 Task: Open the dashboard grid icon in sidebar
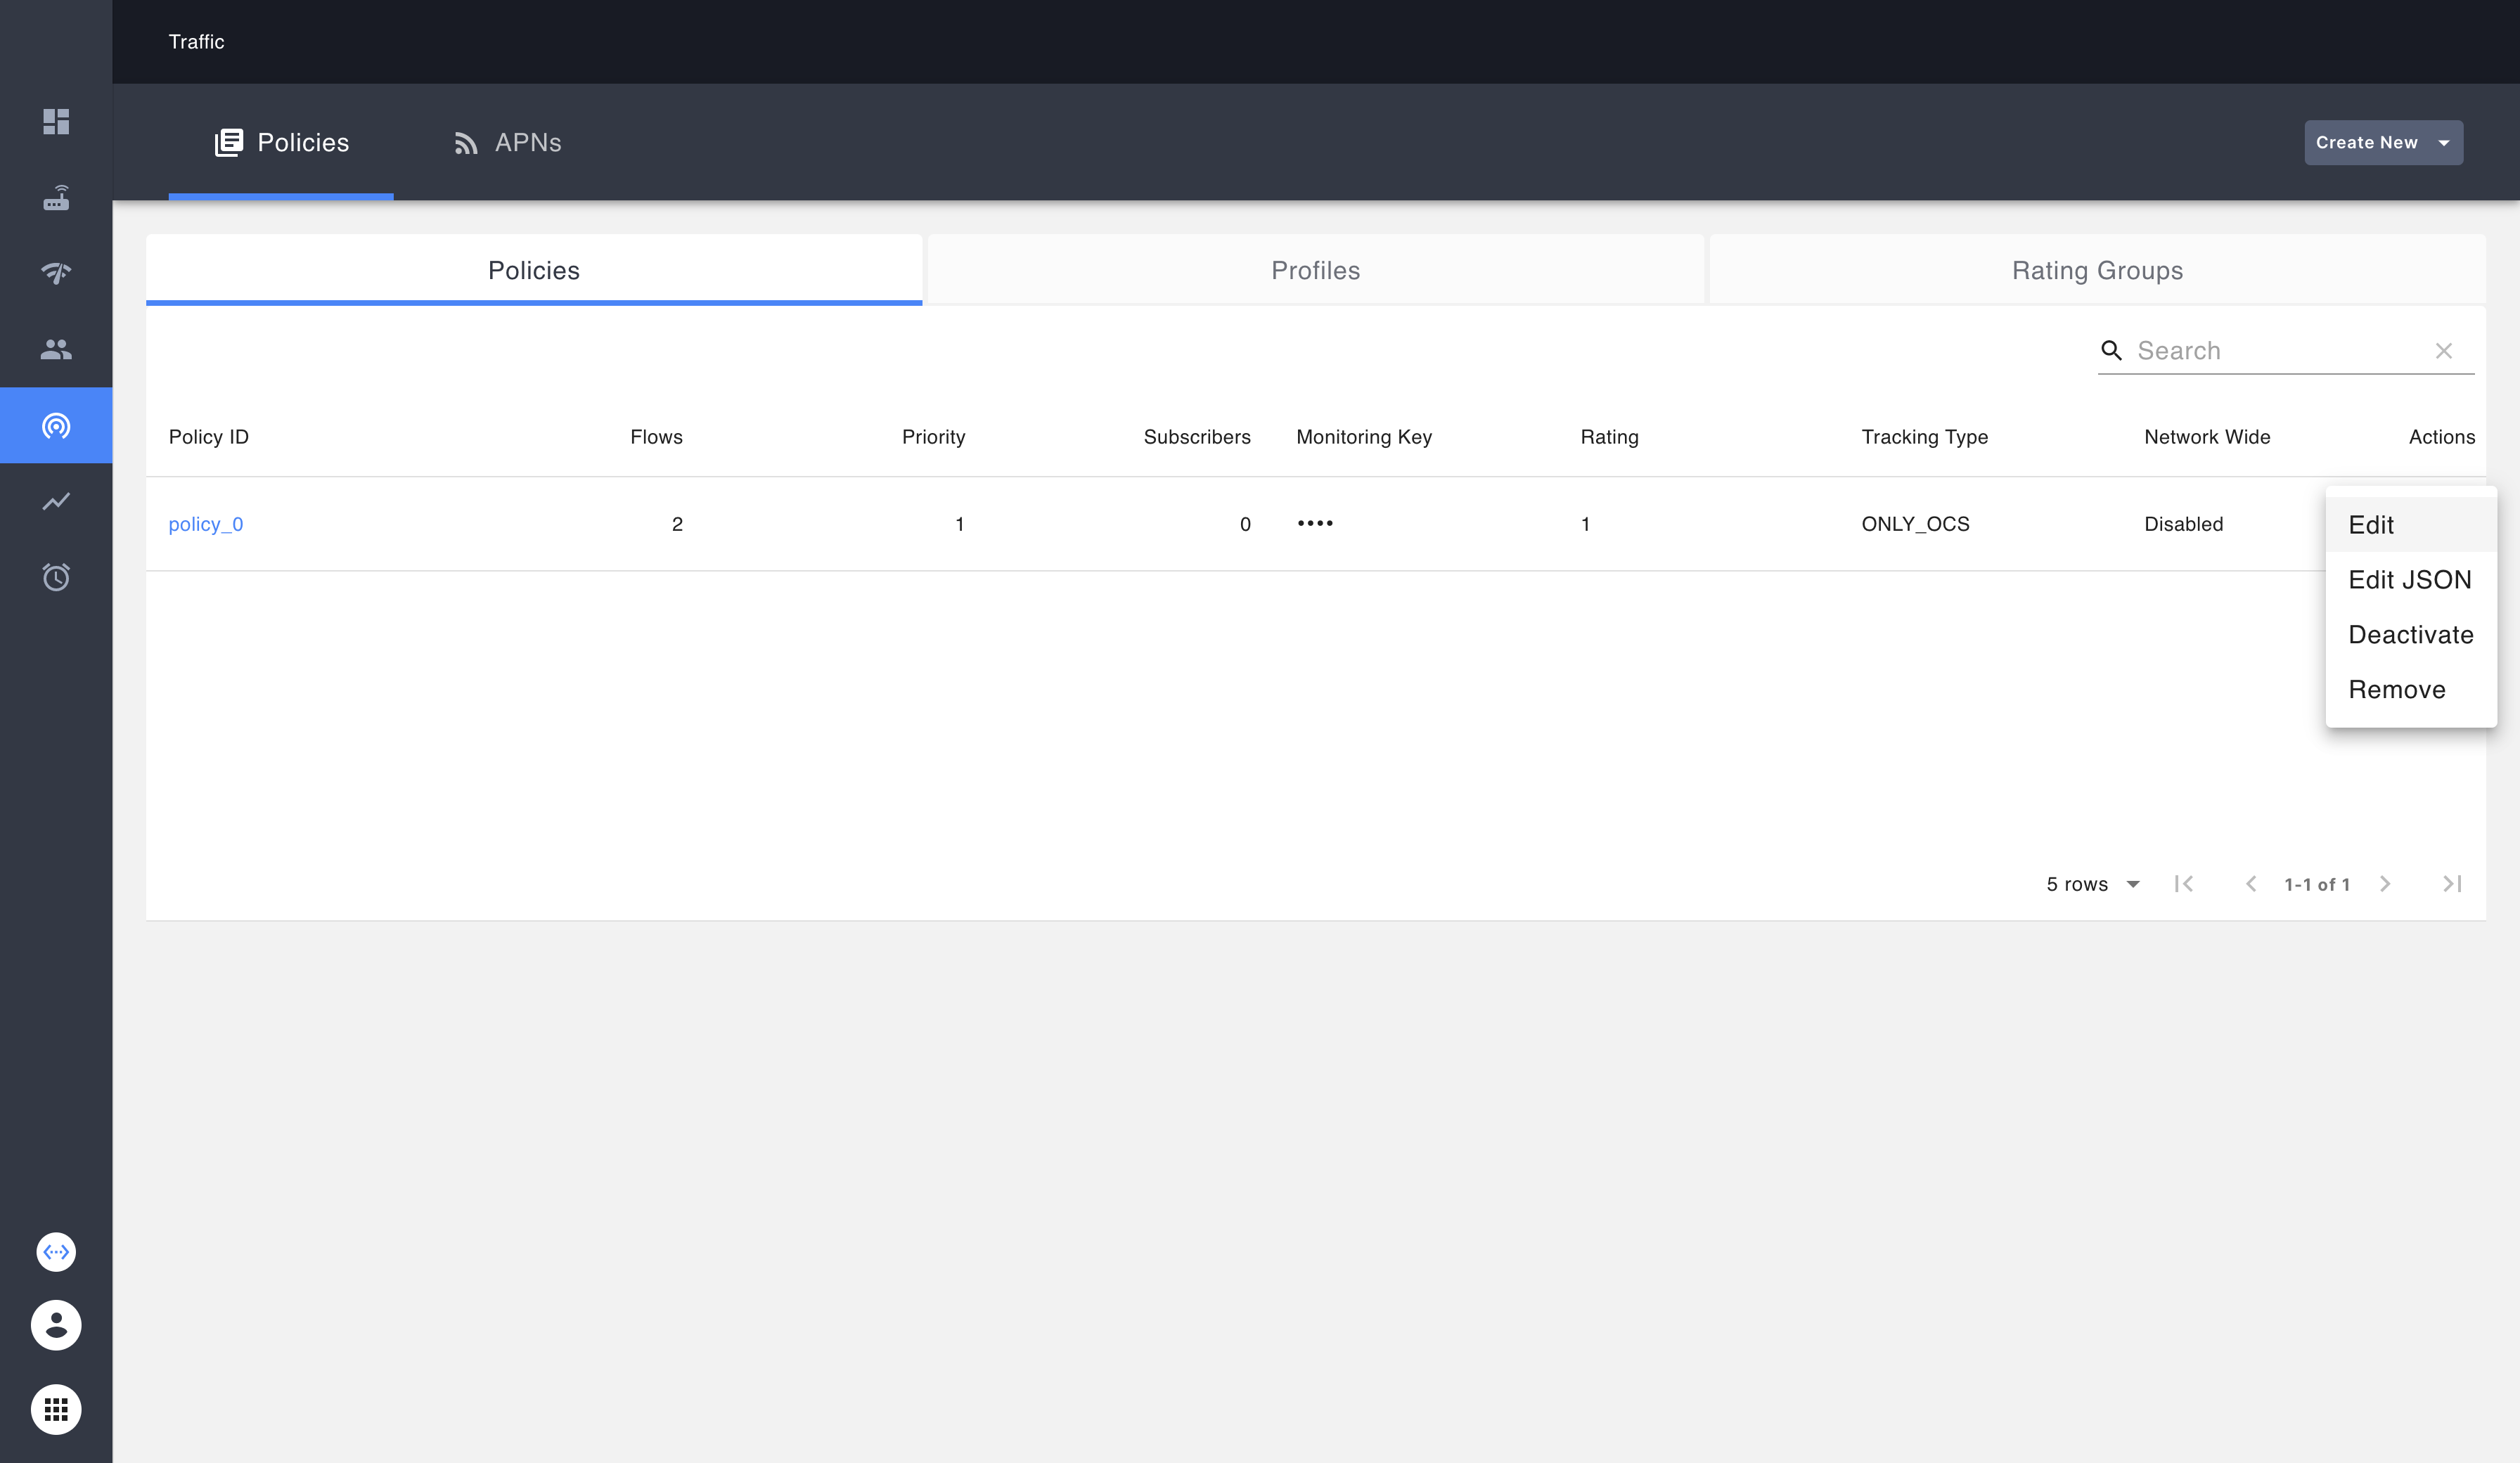click(x=56, y=121)
